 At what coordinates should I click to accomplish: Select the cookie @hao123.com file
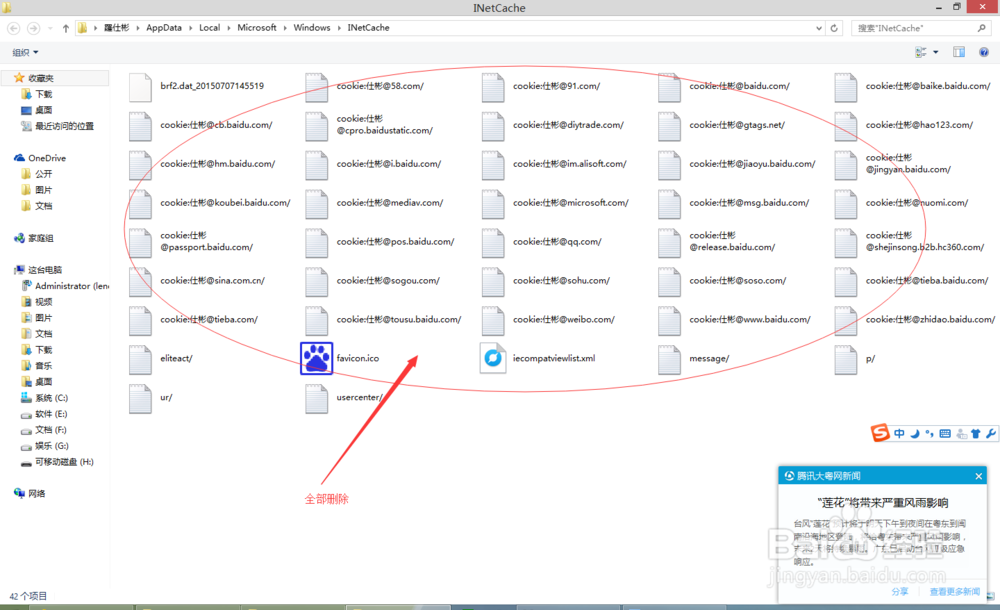(x=904, y=126)
